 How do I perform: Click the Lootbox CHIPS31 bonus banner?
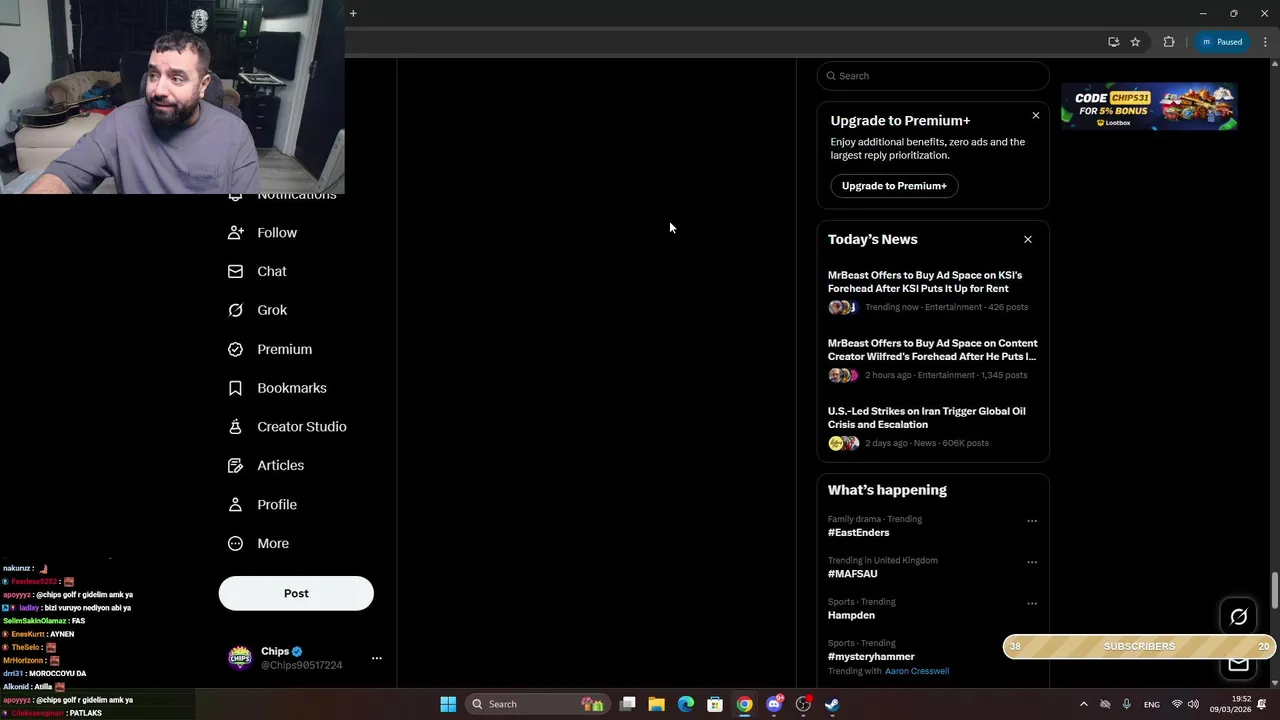coord(1149,107)
